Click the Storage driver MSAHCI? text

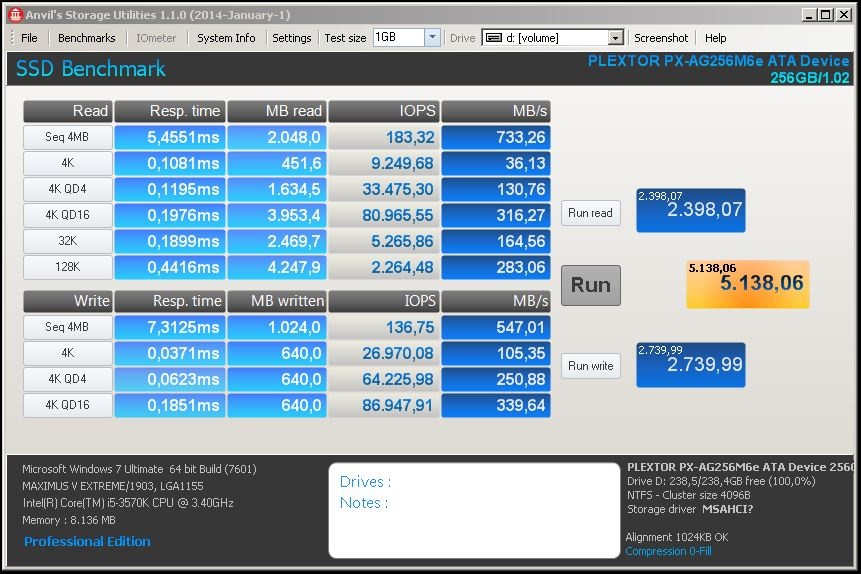coord(690,509)
